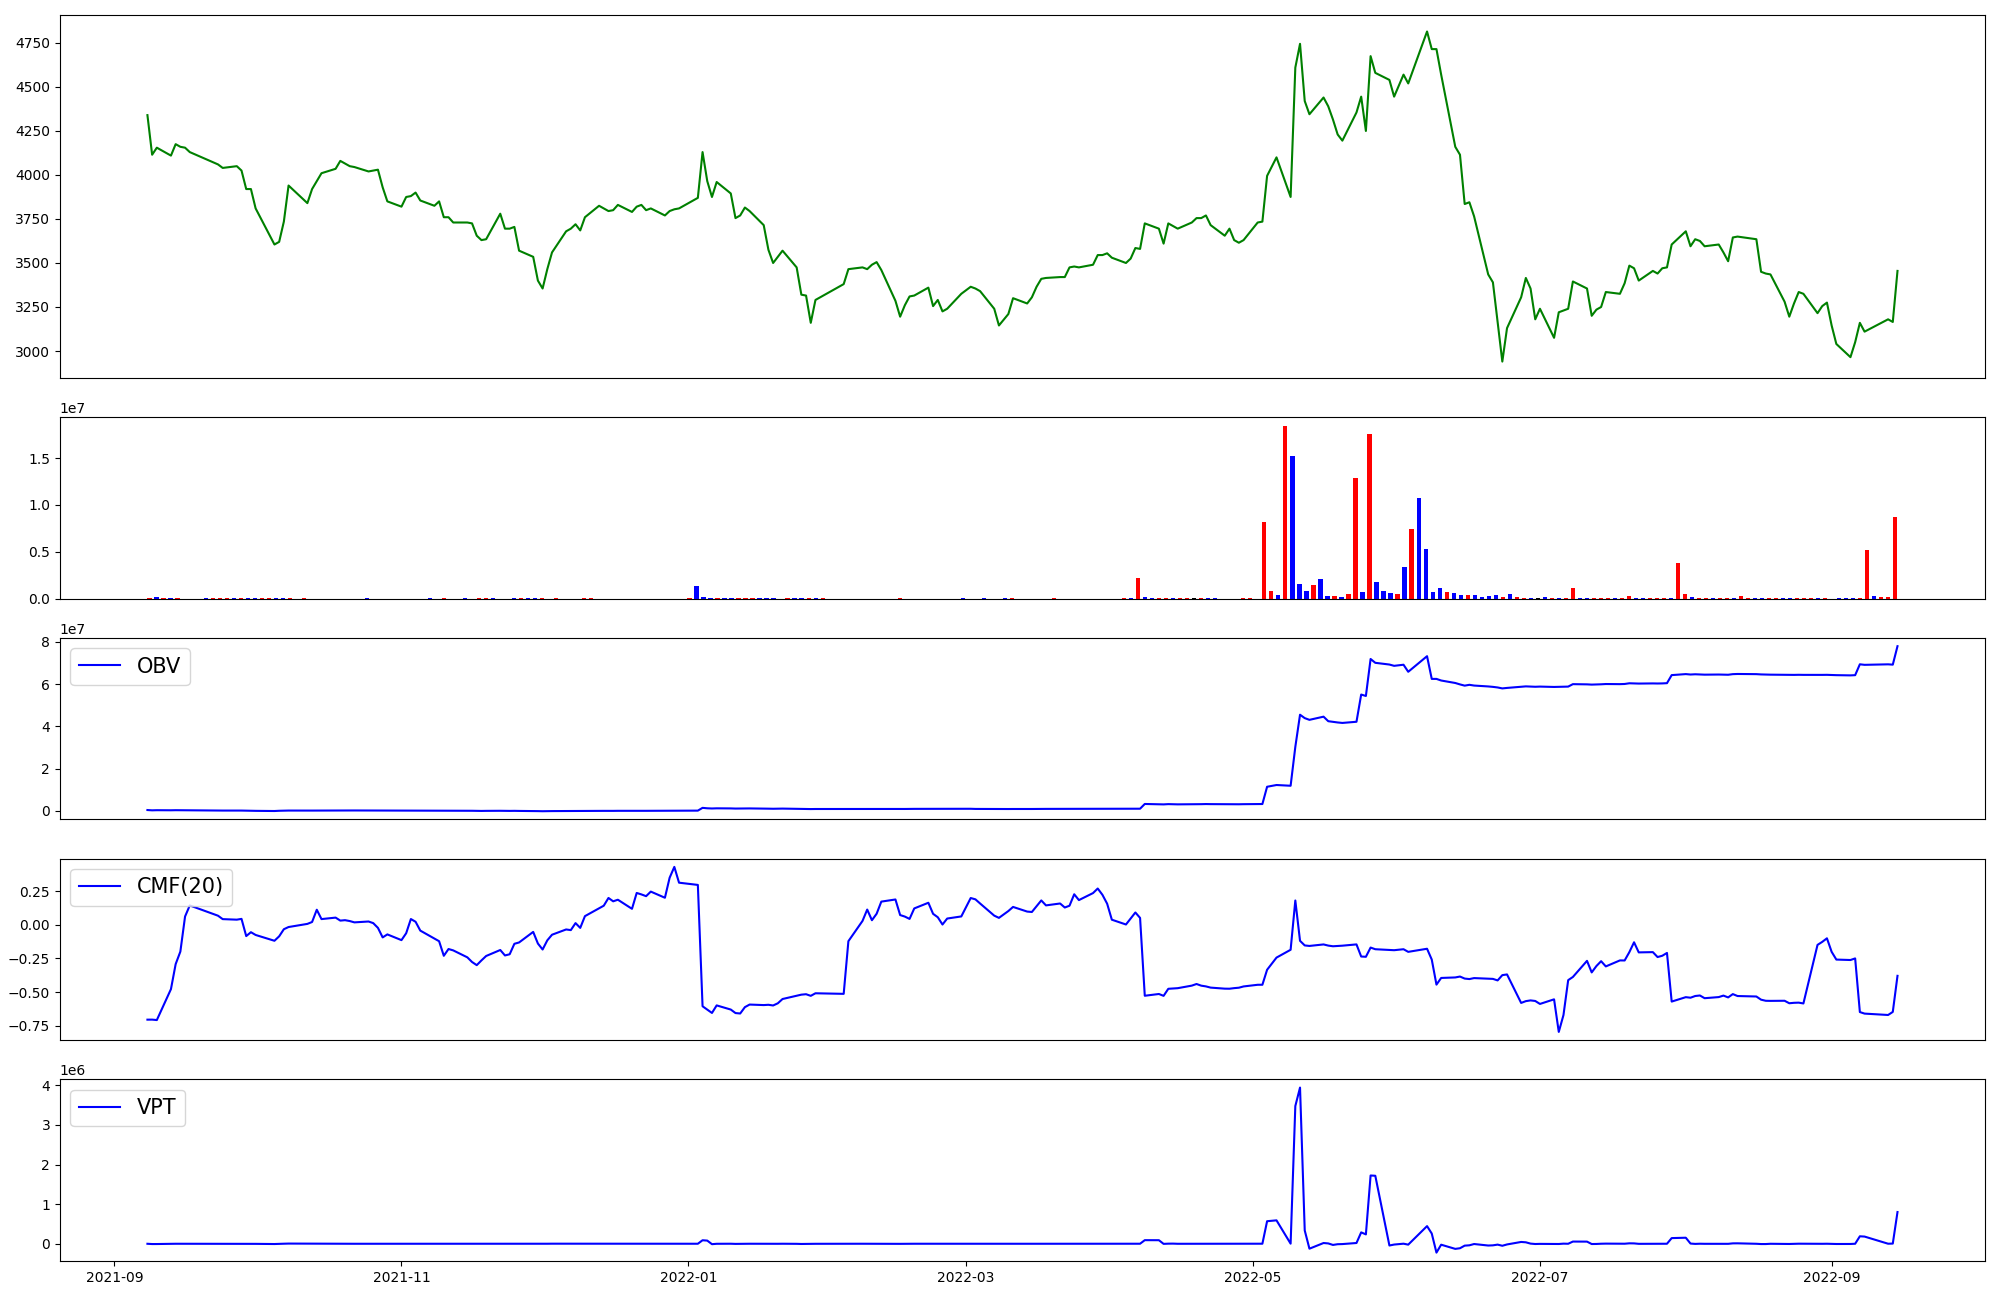
Task: Click the highest VPT spike peak
Action: pyautogui.click(x=1299, y=1089)
